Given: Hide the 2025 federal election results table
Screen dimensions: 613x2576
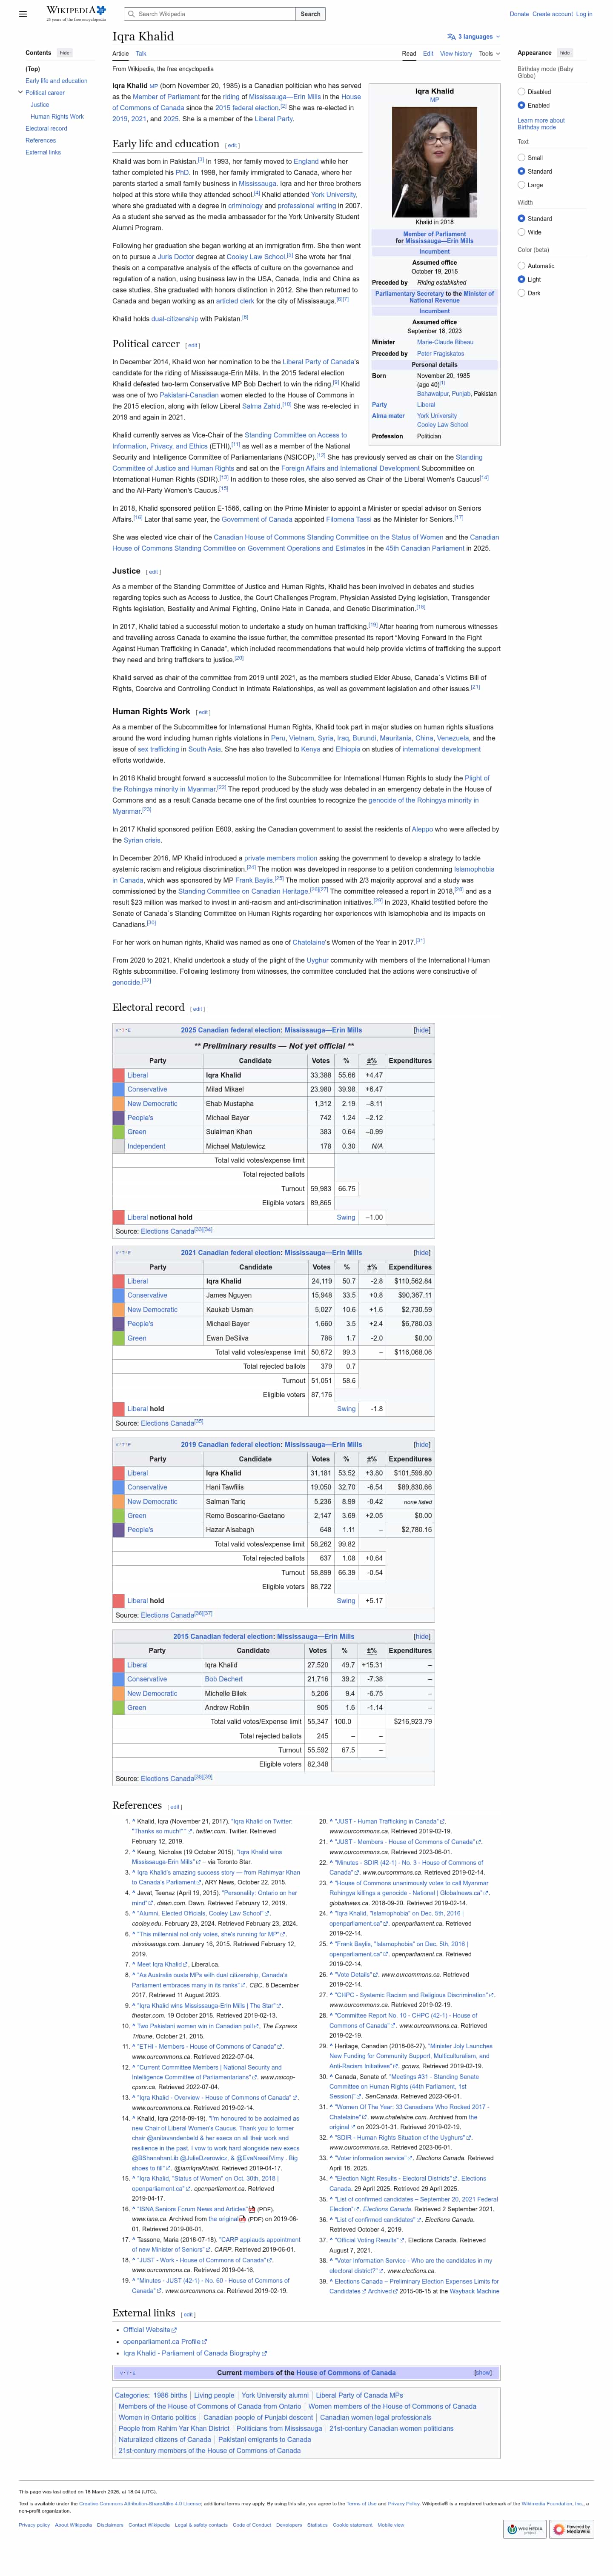Looking at the screenshot, I should coord(422,1029).
